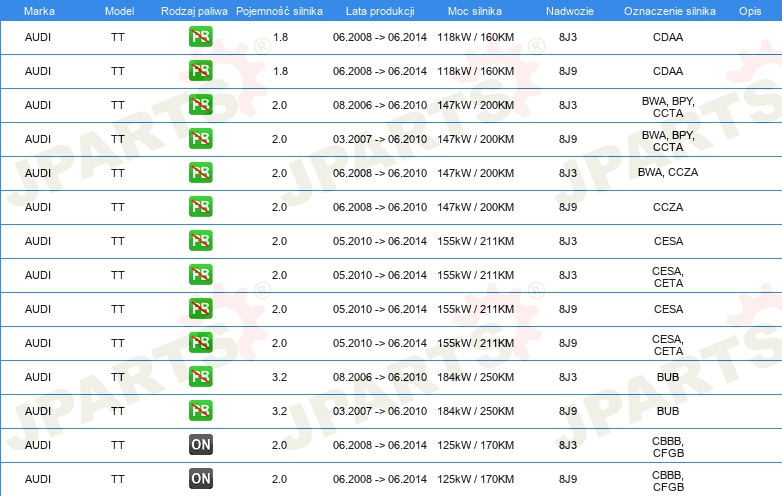Click petrol icon in 08.2006 147kW 8J3 row
This screenshot has height=496, width=782.
[200, 105]
